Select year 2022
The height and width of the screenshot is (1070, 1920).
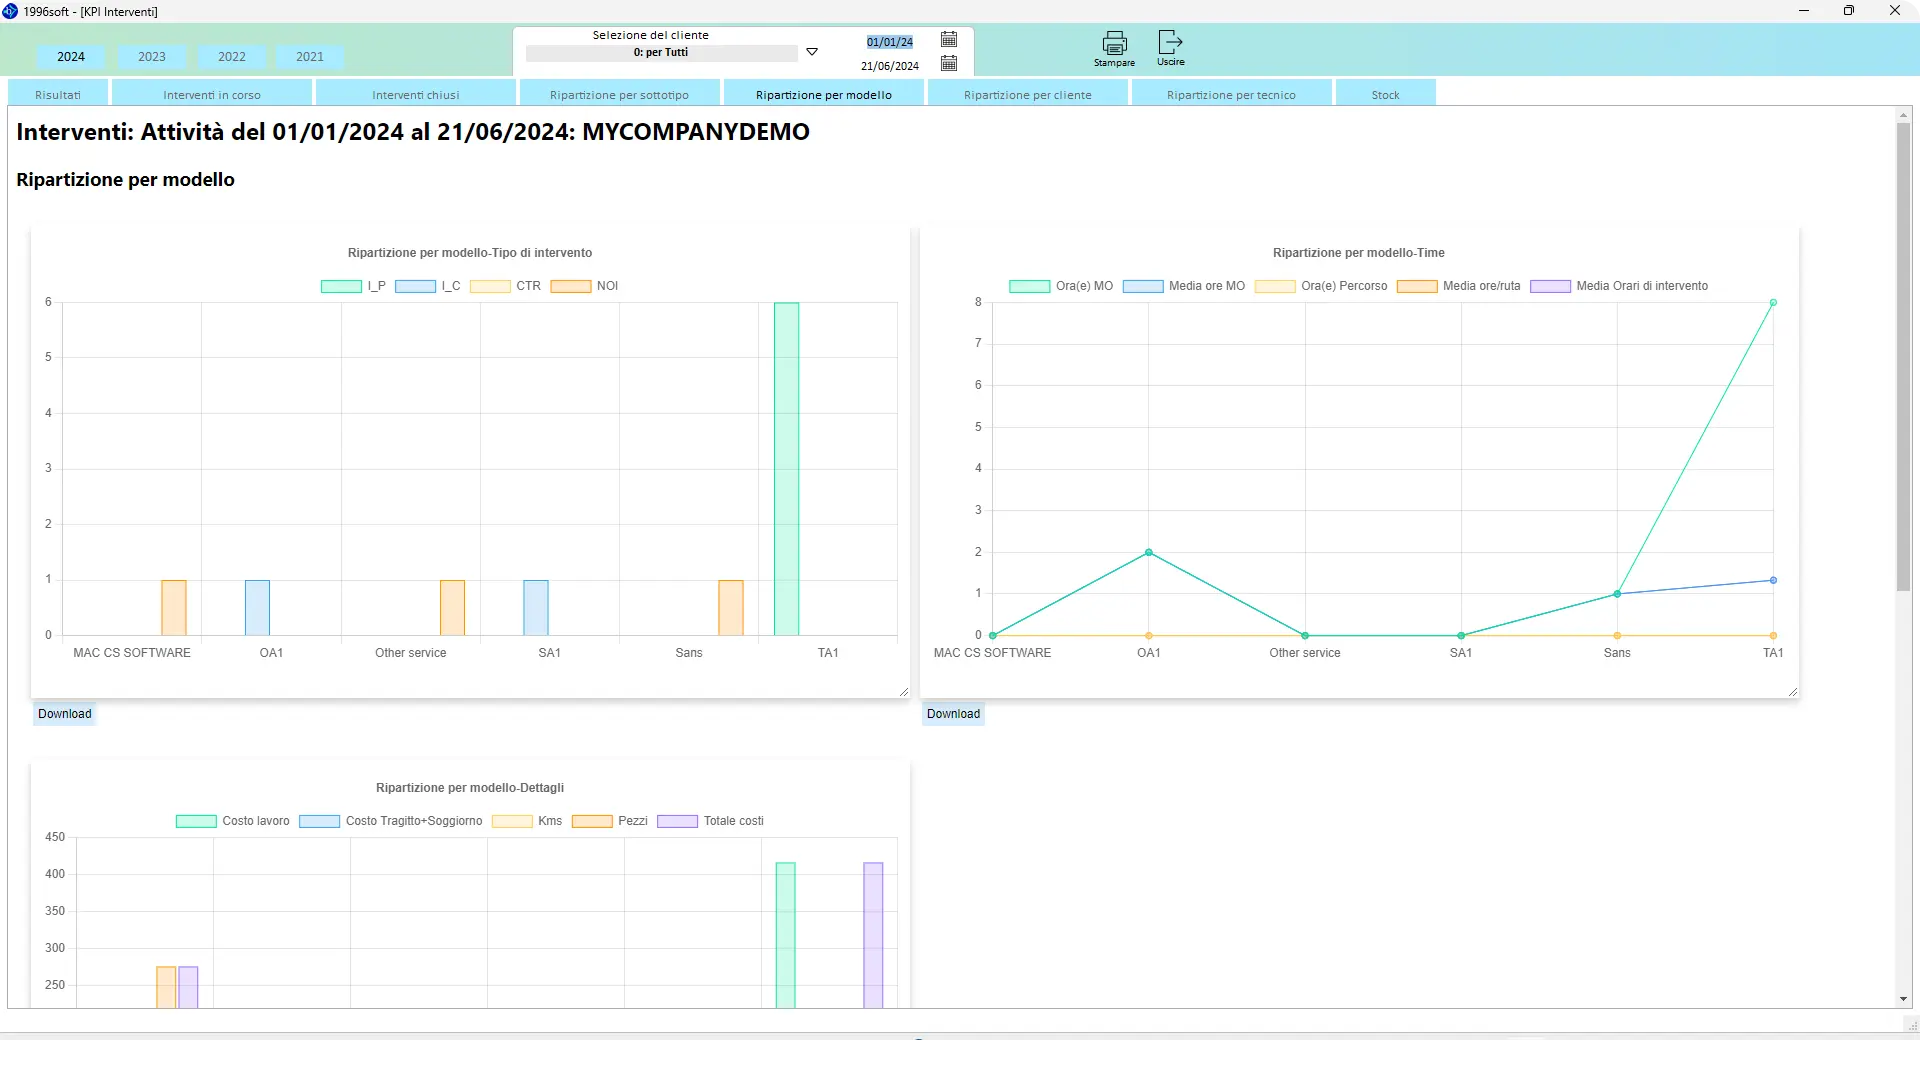click(232, 57)
